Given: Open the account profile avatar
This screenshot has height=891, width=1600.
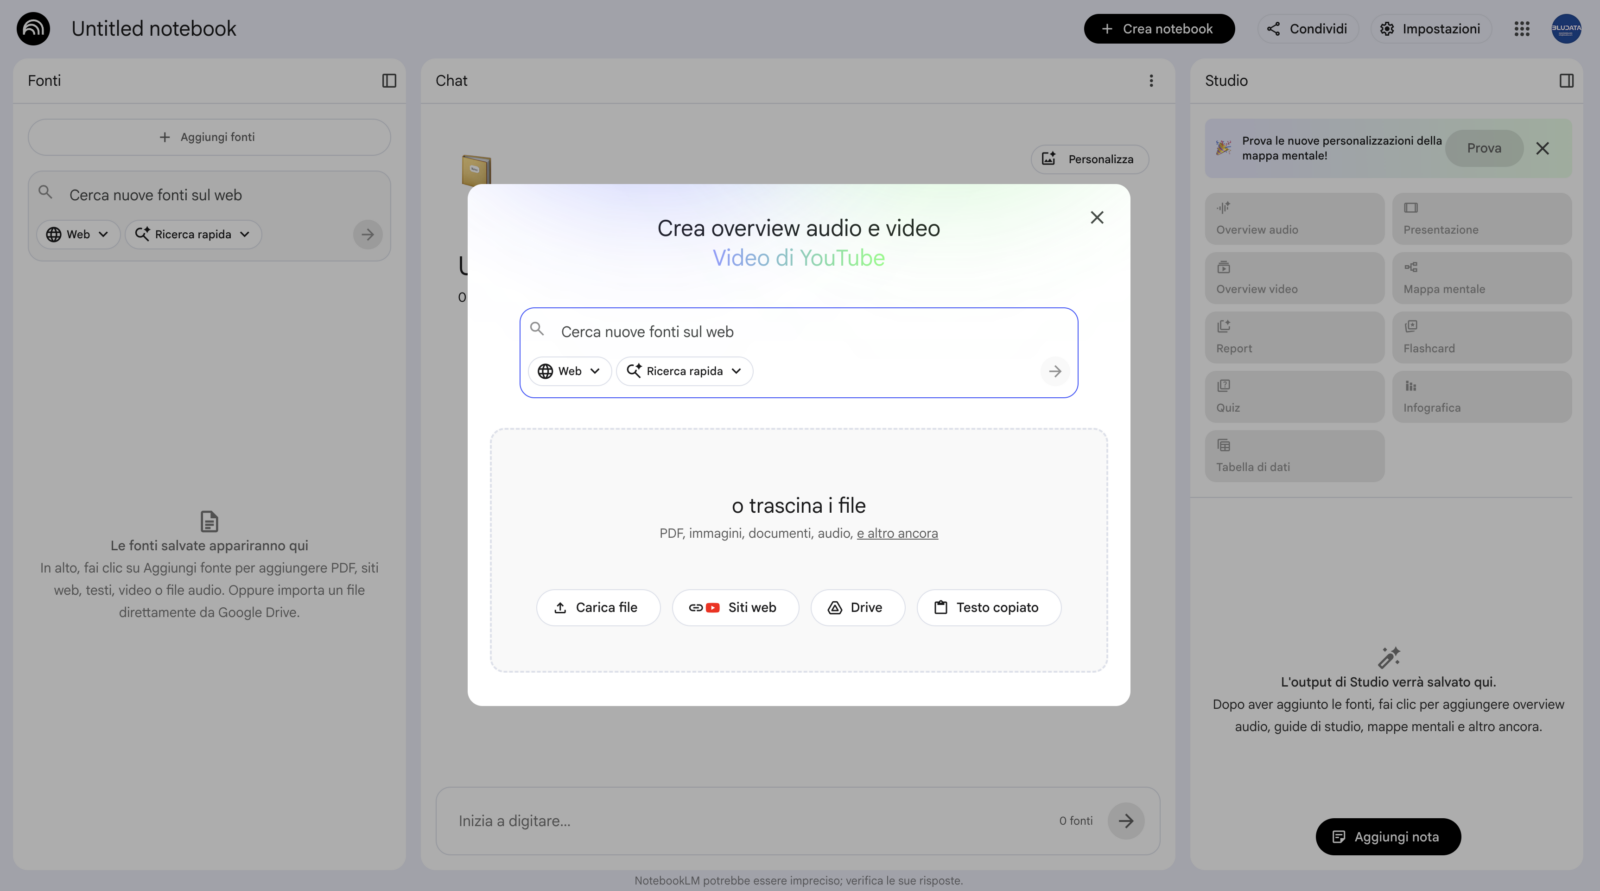Looking at the screenshot, I should tap(1566, 29).
